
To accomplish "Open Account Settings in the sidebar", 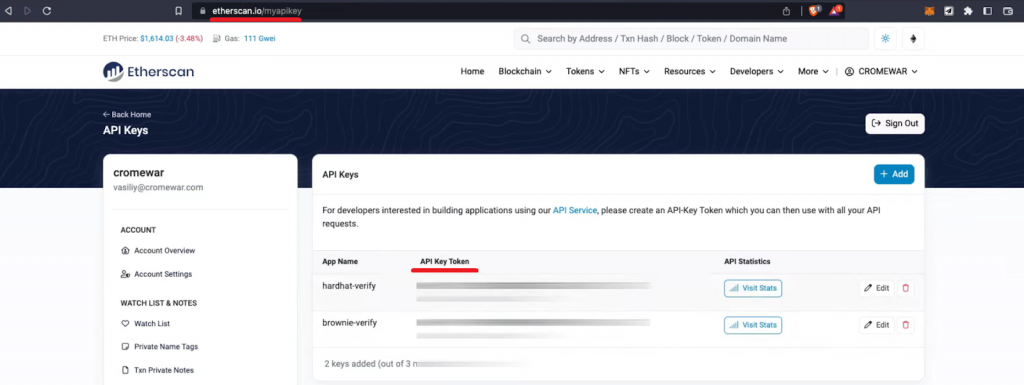I will [156, 274].
